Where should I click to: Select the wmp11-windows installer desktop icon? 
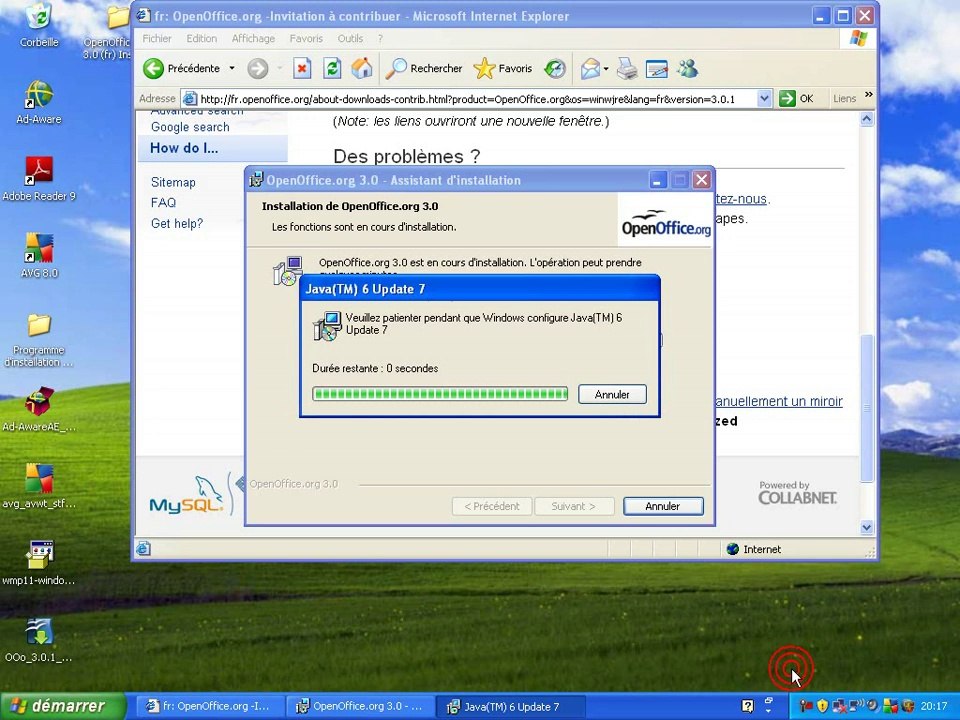pyautogui.click(x=39, y=563)
